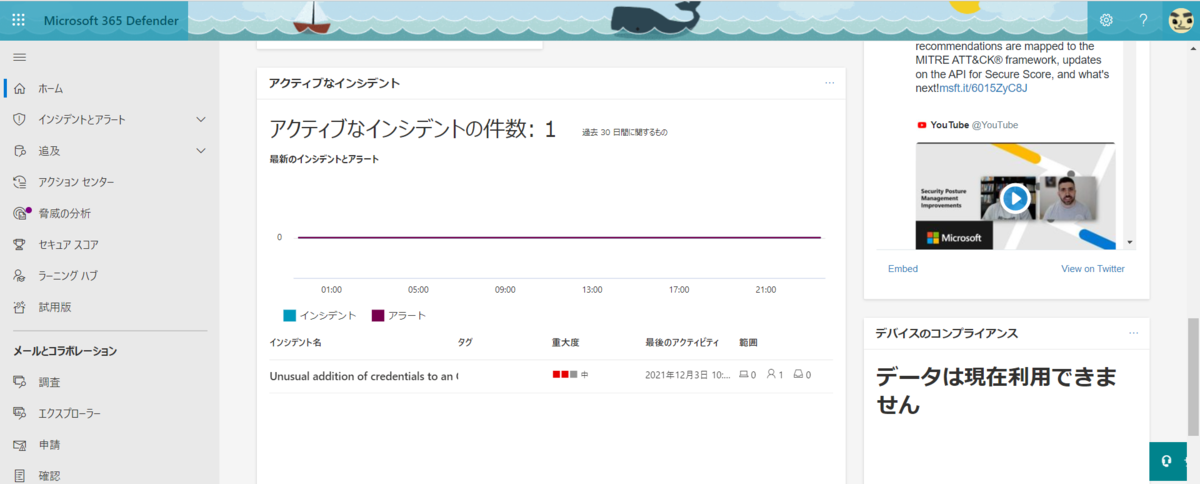Open デバイスのコンプライアンス card more options

point(1133,333)
